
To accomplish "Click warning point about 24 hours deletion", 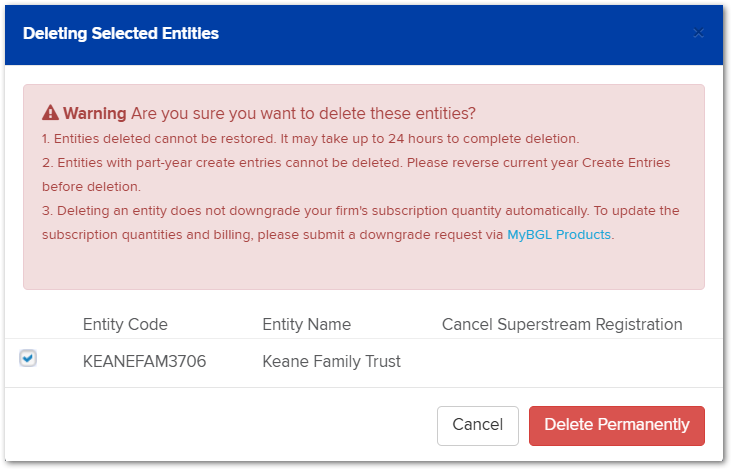I will point(310,139).
